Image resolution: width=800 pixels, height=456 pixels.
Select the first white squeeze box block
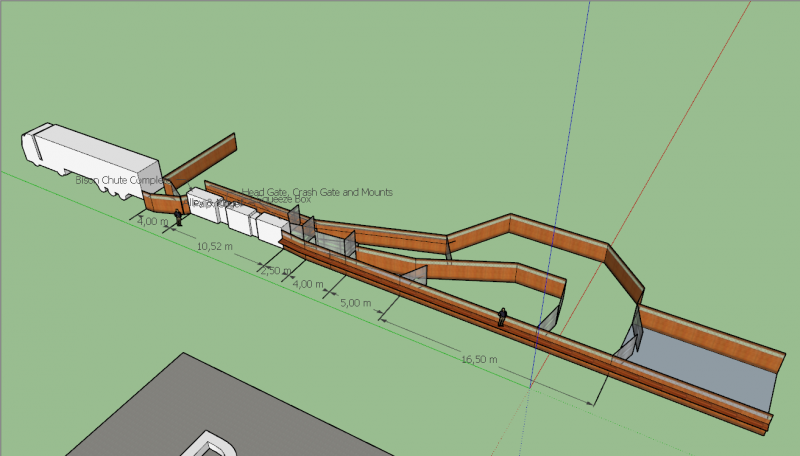click(204, 205)
